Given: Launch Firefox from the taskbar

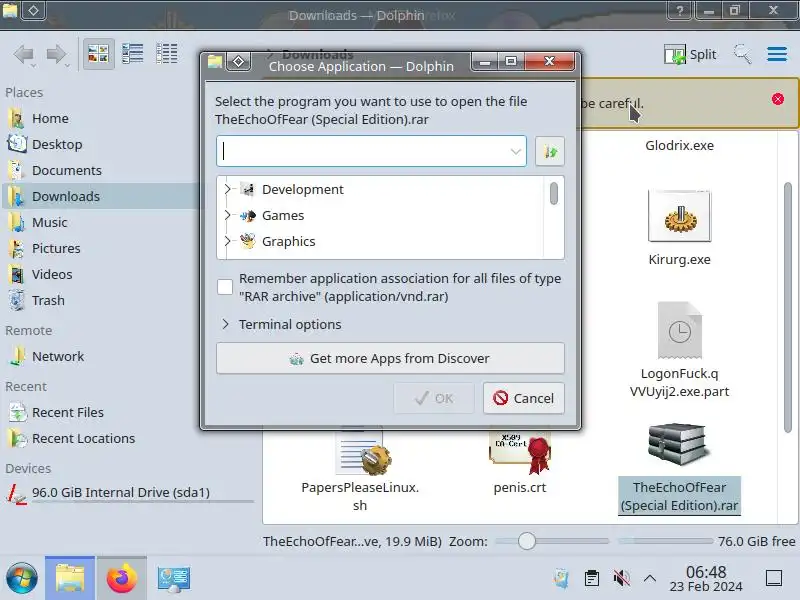Looking at the screenshot, I should (122, 579).
